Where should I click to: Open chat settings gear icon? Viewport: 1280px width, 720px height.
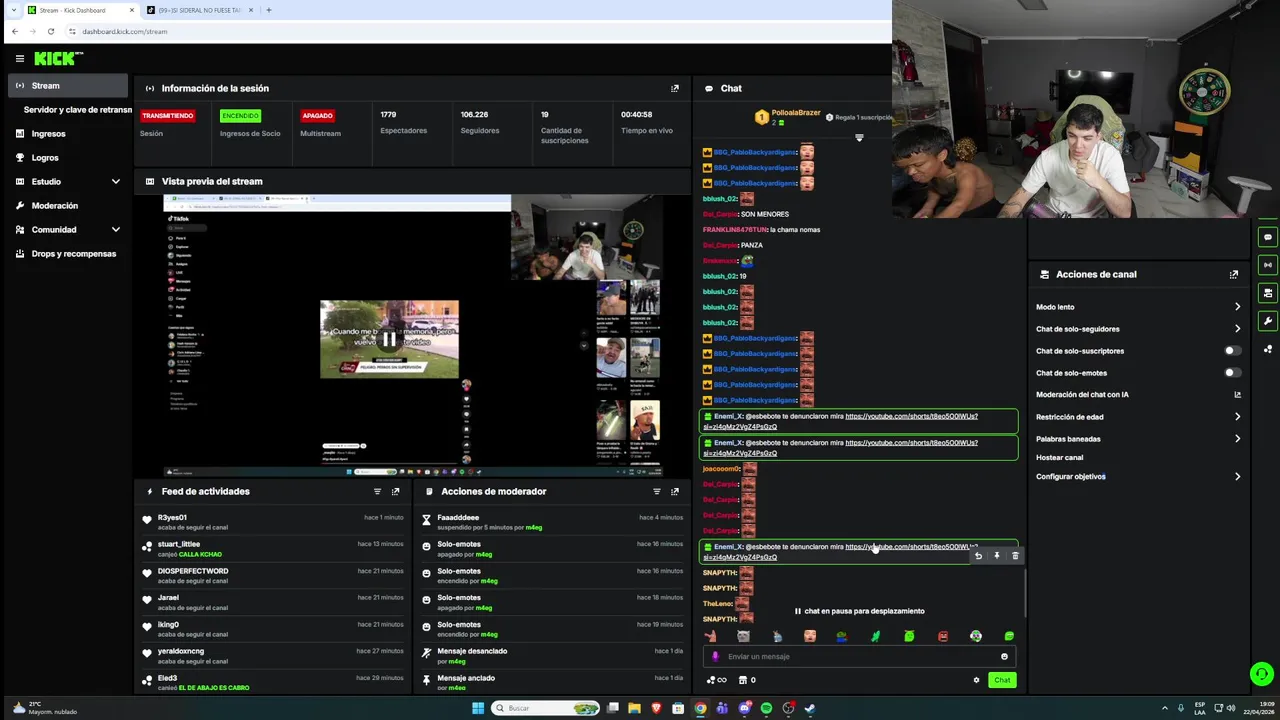[x=976, y=680]
